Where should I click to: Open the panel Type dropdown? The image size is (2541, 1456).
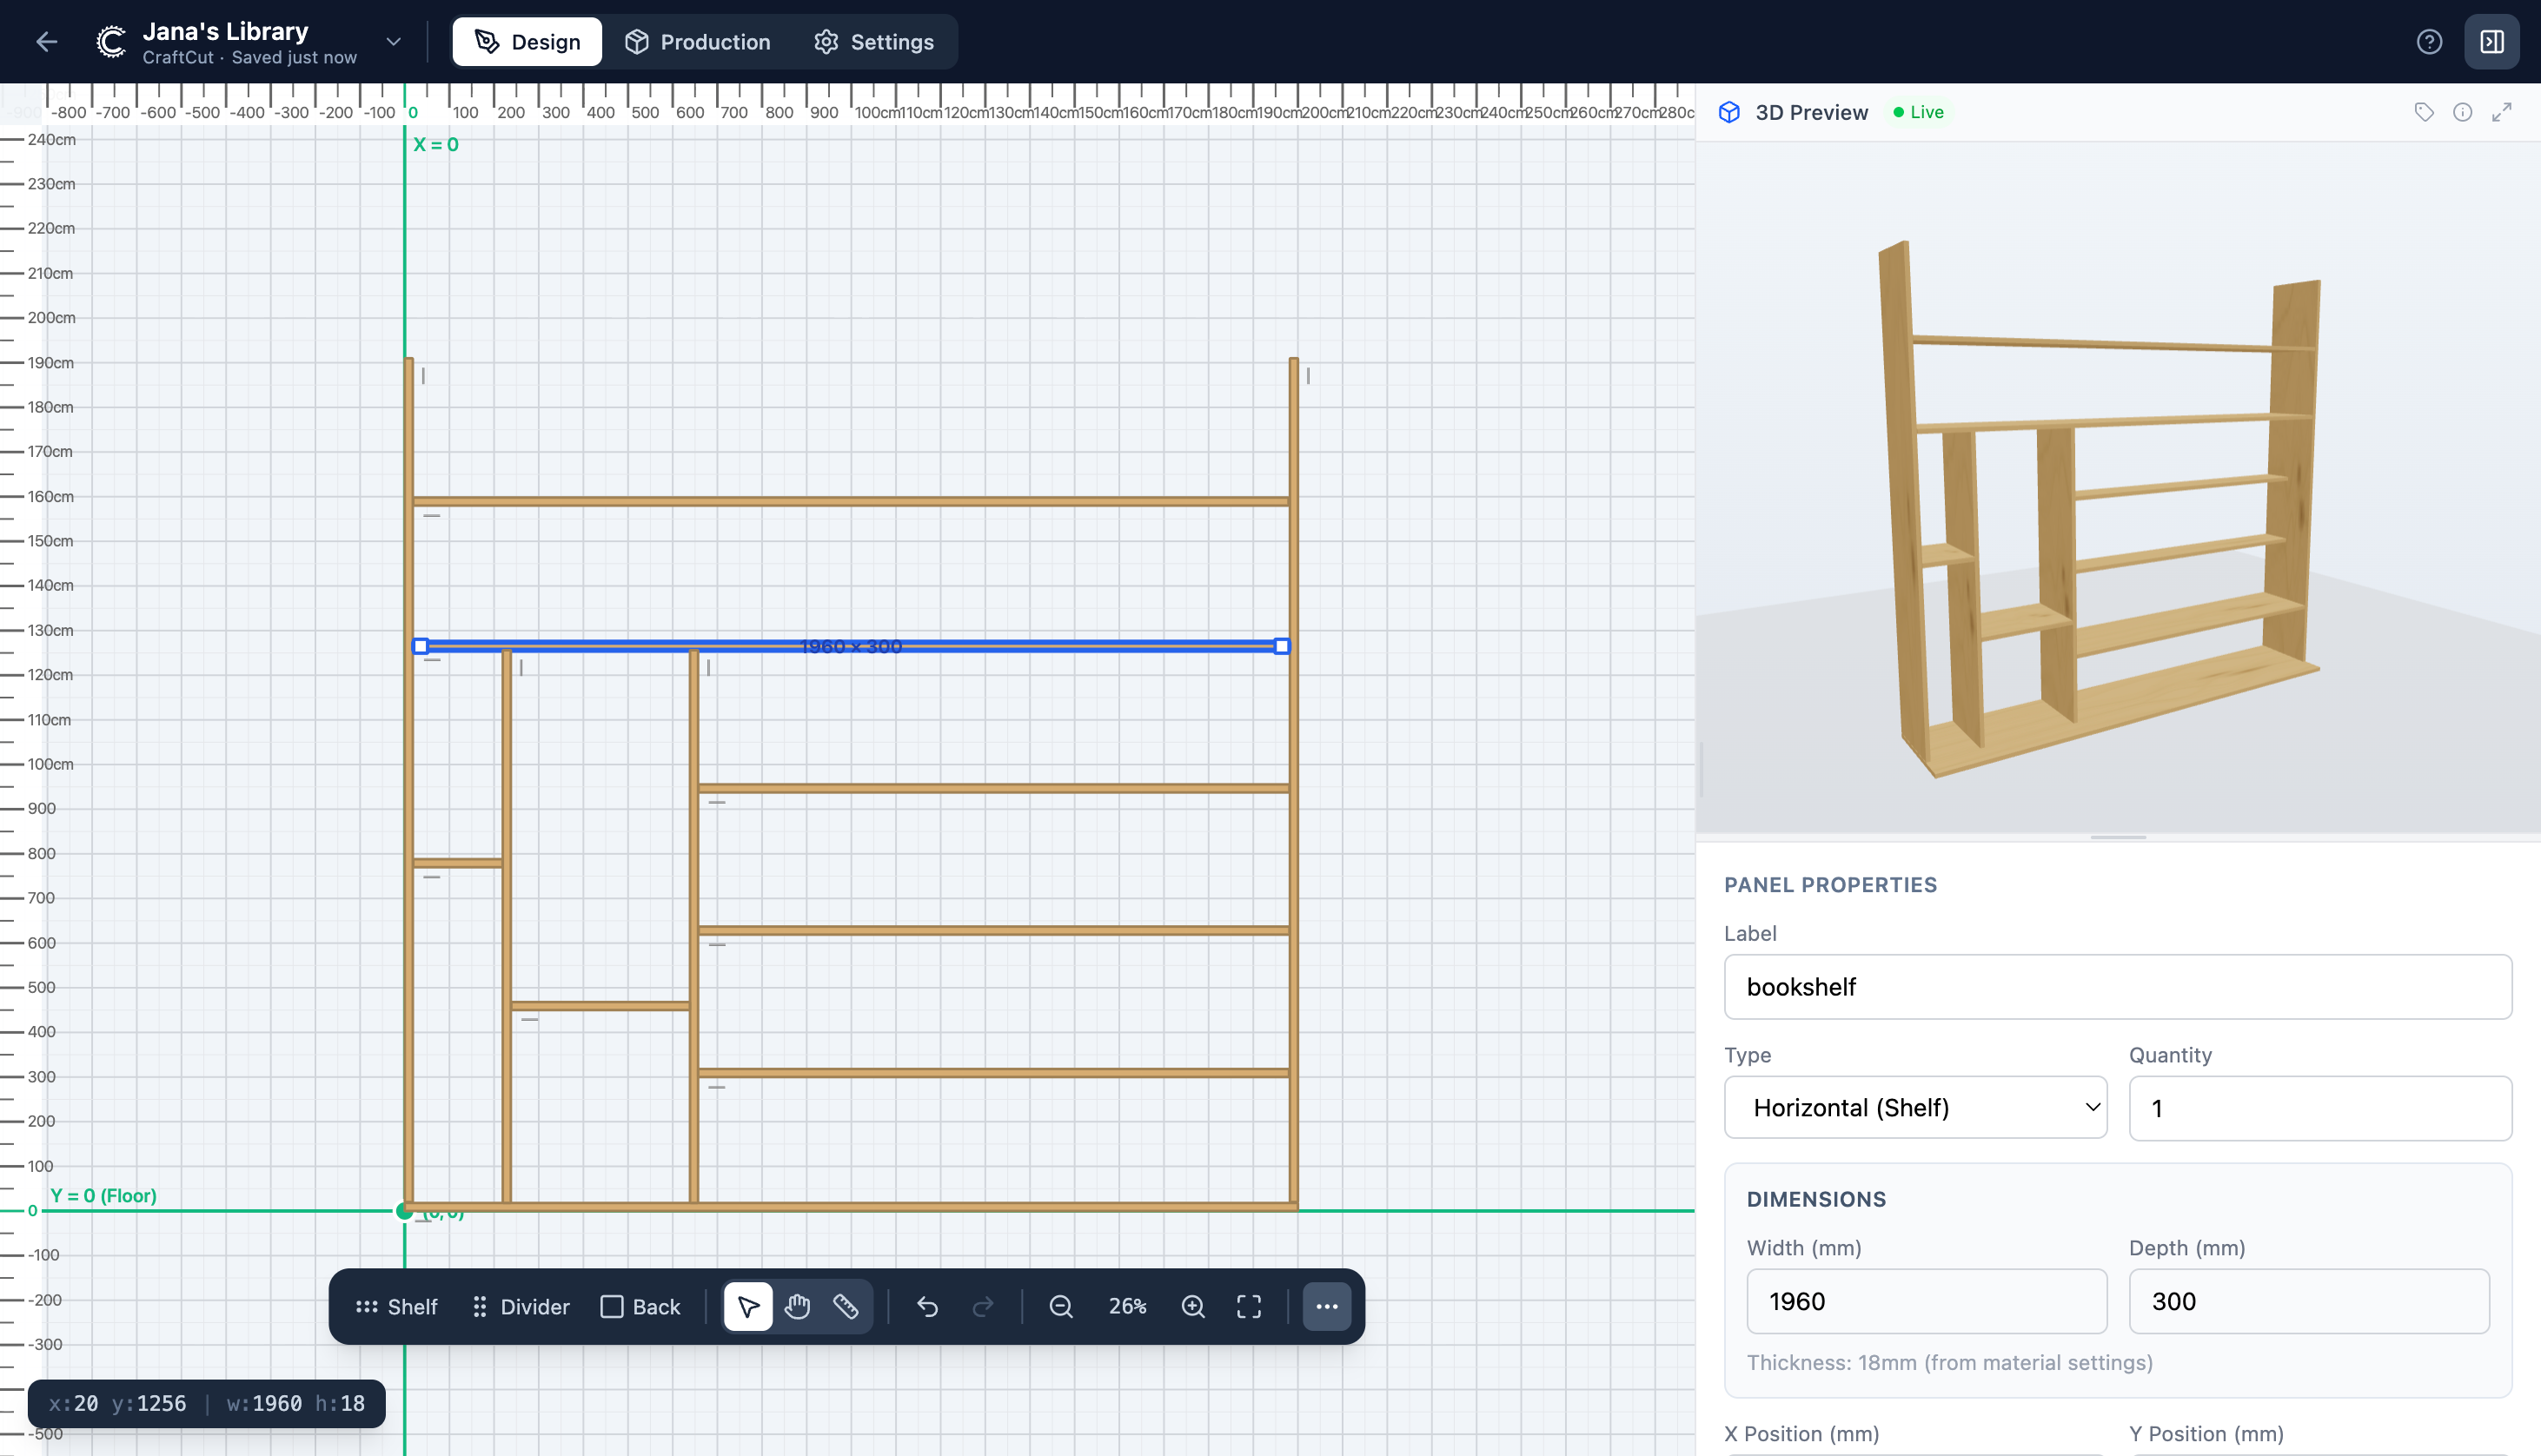[x=1914, y=1107]
